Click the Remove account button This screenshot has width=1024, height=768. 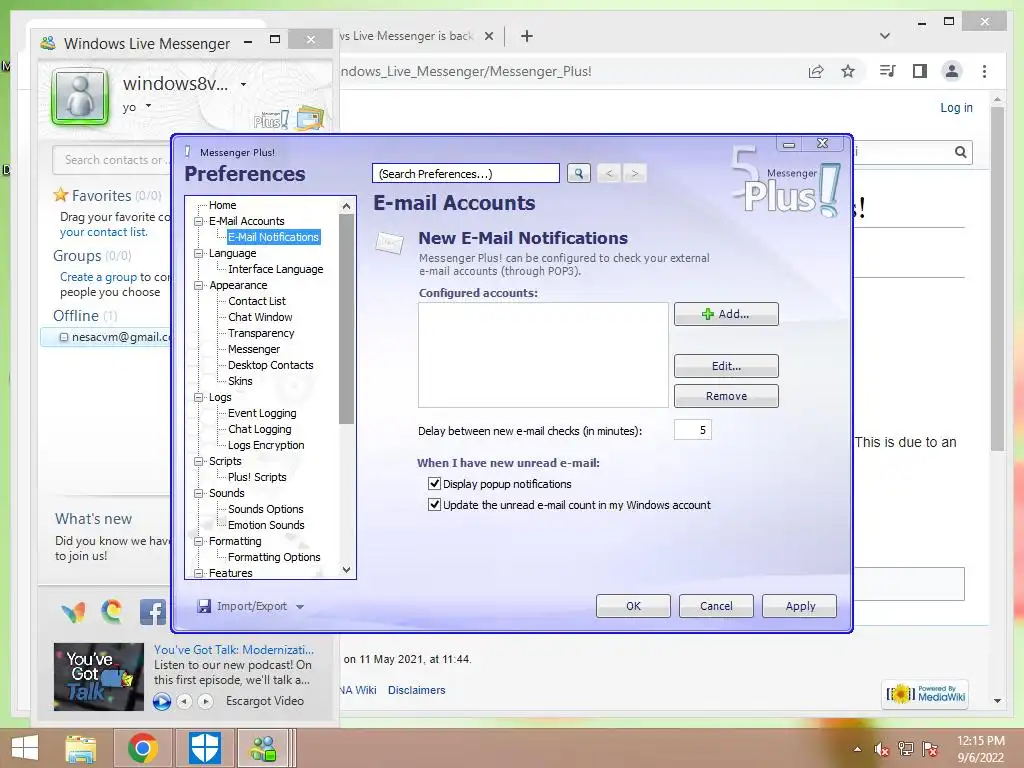(726, 396)
